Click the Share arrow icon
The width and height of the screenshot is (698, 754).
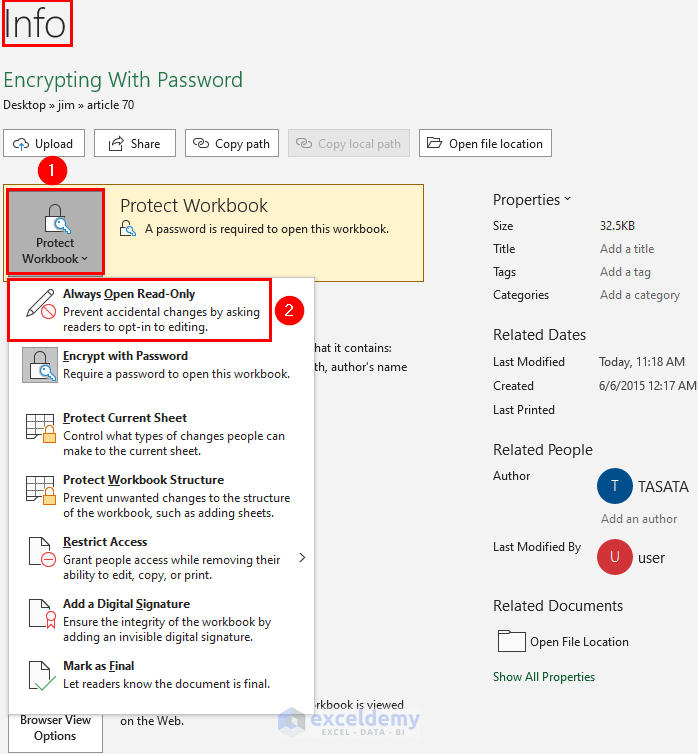[x=116, y=143]
